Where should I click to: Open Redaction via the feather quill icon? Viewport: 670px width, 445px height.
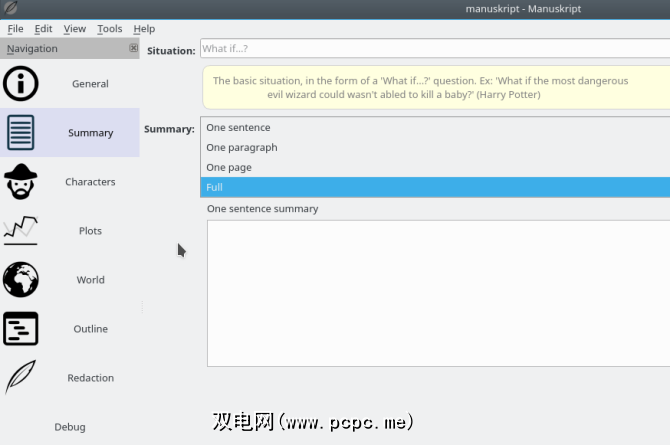point(21,377)
